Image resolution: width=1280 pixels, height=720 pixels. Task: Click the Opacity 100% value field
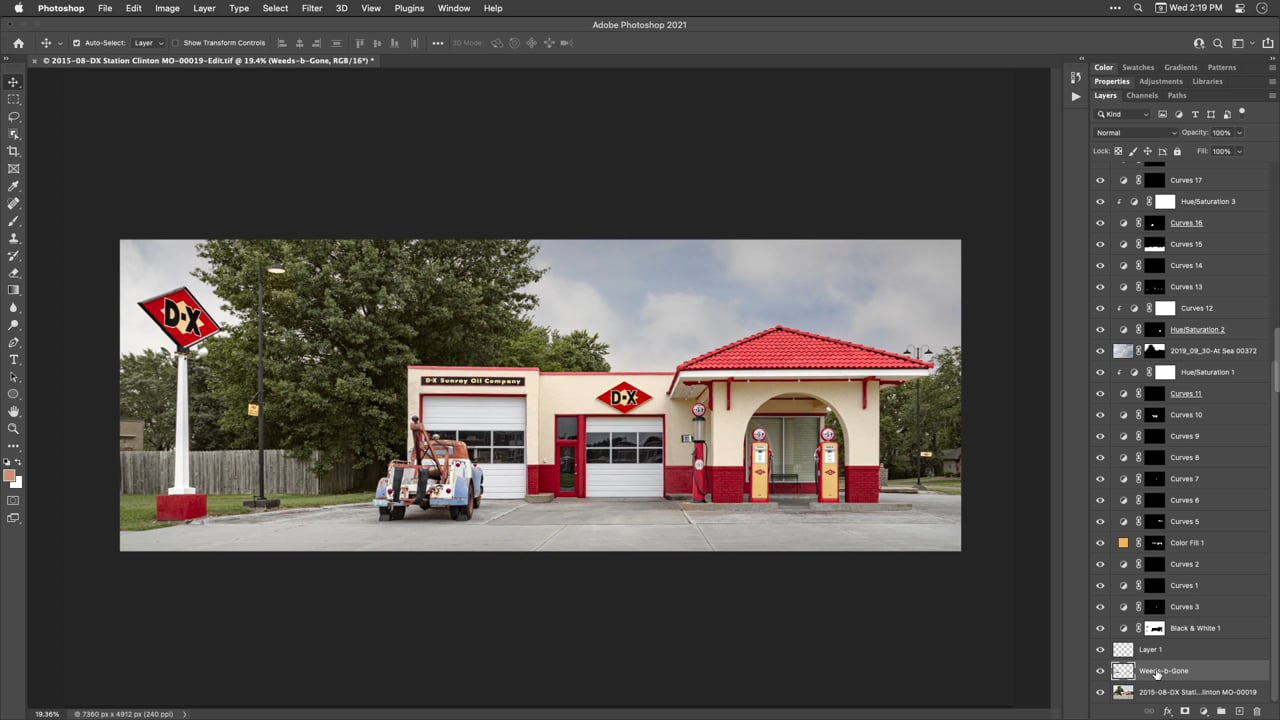click(1222, 133)
